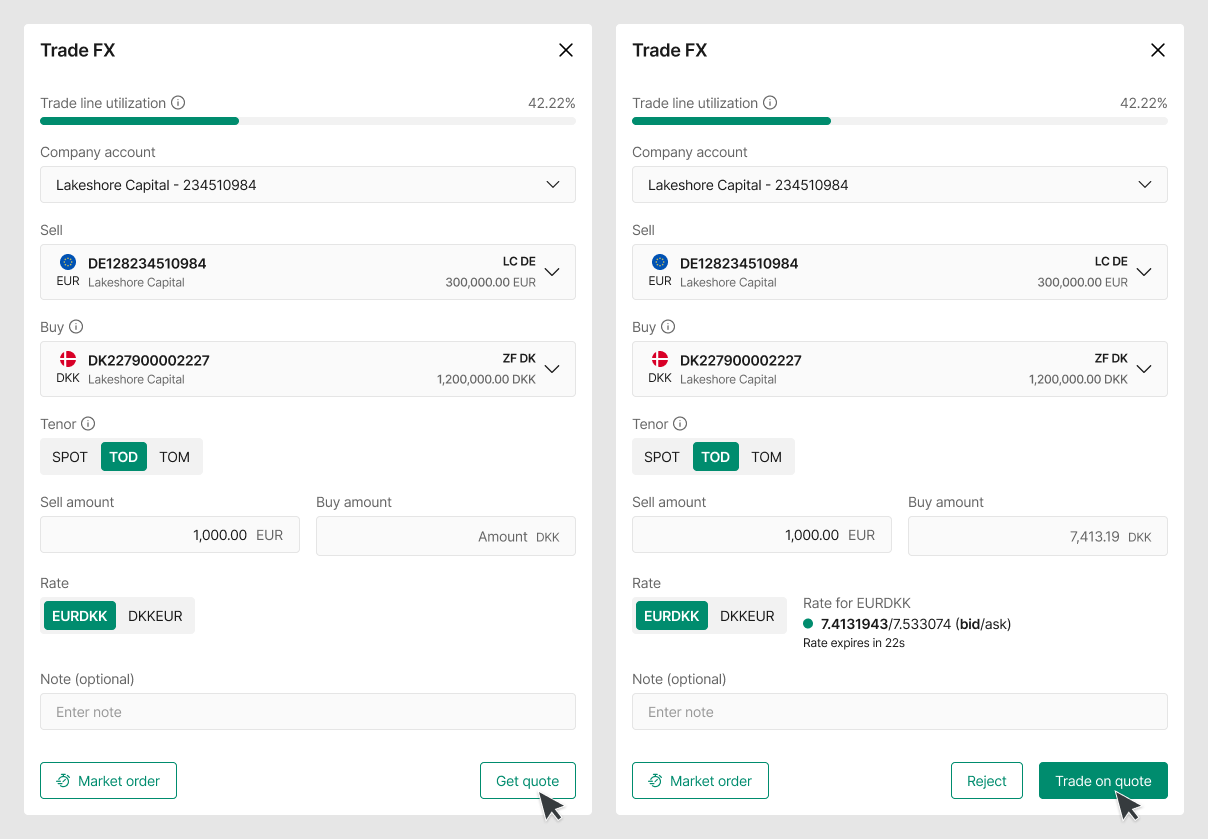
Task: Choose DKKEUR rate direction in left panel
Action: coord(155,616)
